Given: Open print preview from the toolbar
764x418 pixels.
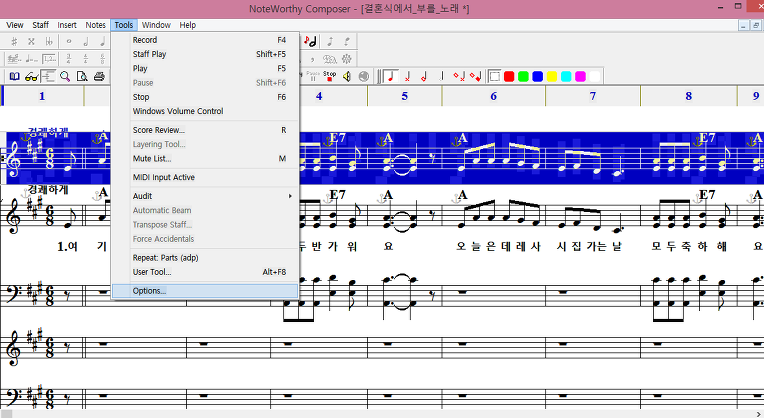Looking at the screenshot, I should pos(82,76).
